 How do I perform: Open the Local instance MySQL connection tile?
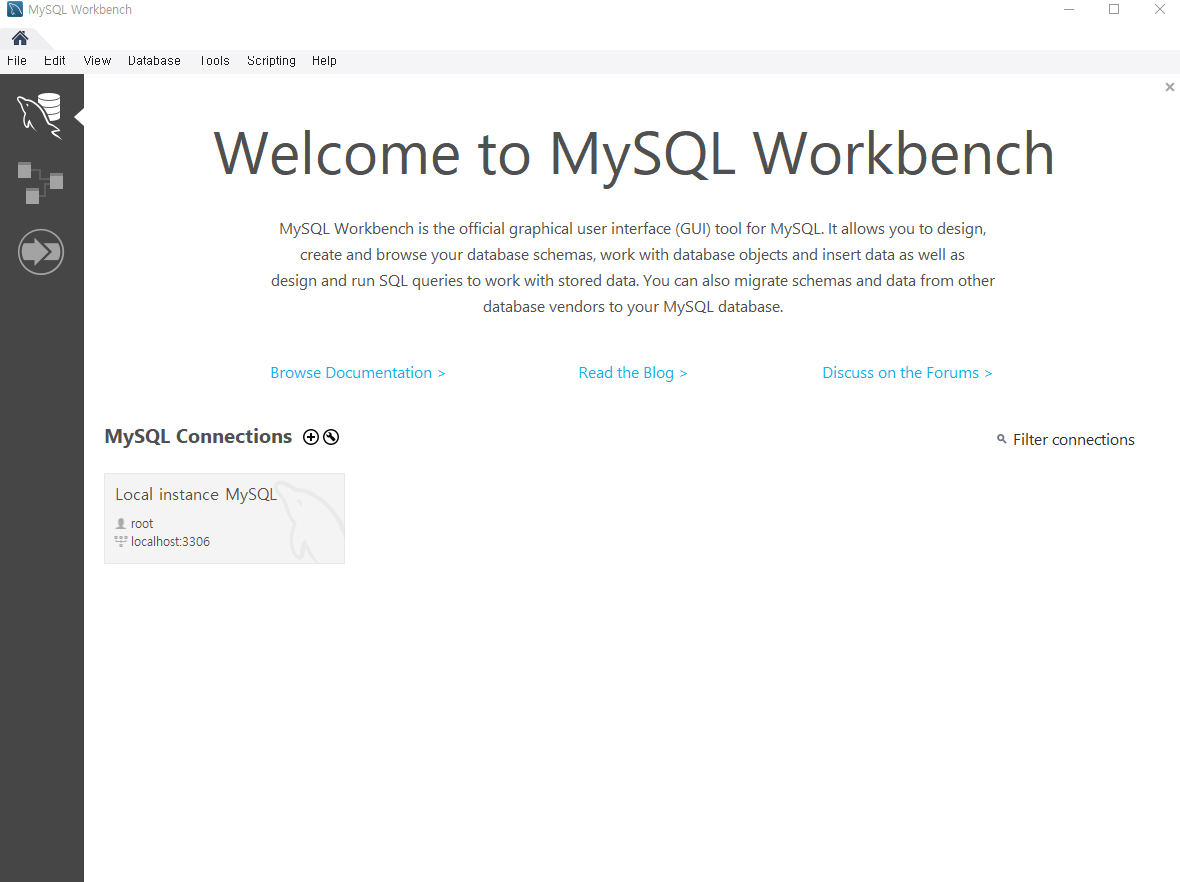(224, 519)
